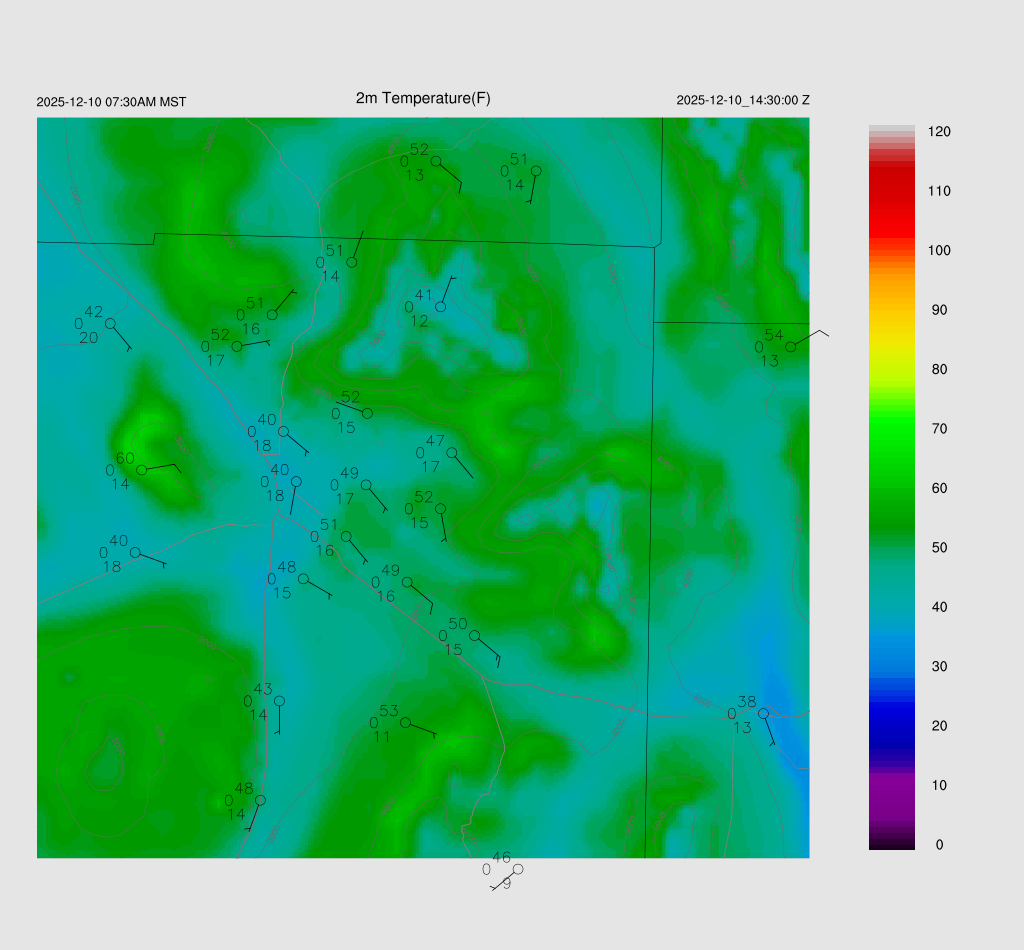Viewport: 1024px width, 950px height.
Task: Click the 07:30AM MST timestamp label
Action: 111,102
